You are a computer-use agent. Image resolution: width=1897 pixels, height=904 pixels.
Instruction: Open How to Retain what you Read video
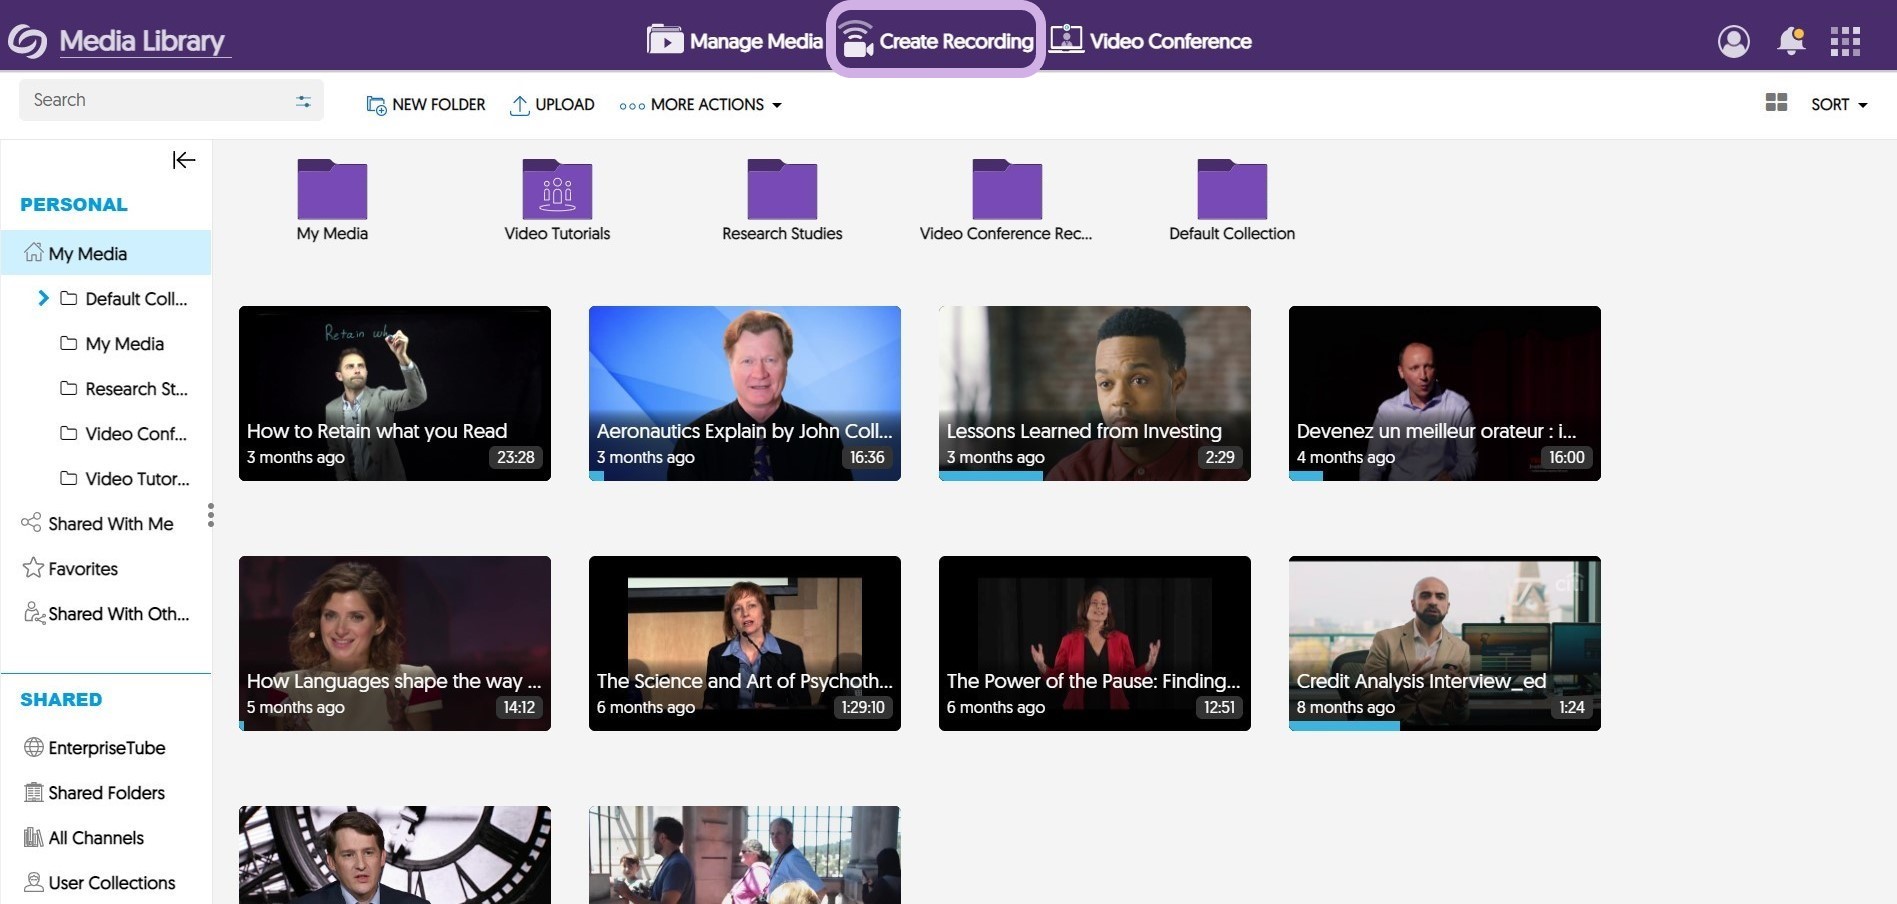click(395, 393)
